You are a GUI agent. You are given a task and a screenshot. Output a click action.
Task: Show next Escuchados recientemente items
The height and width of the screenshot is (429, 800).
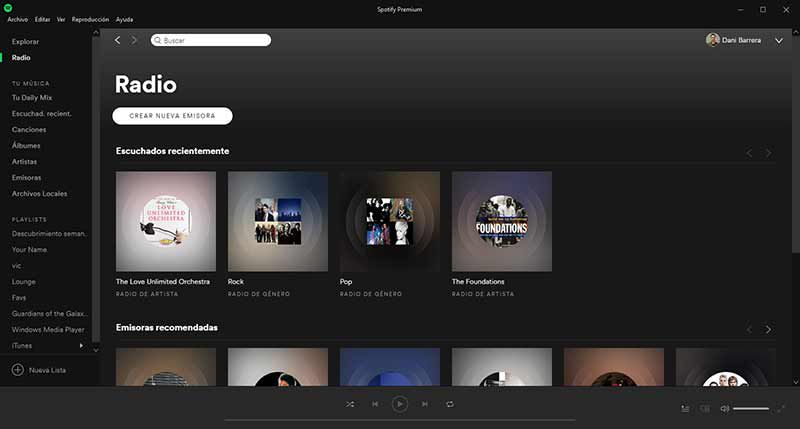pyautogui.click(x=768, y=153)
